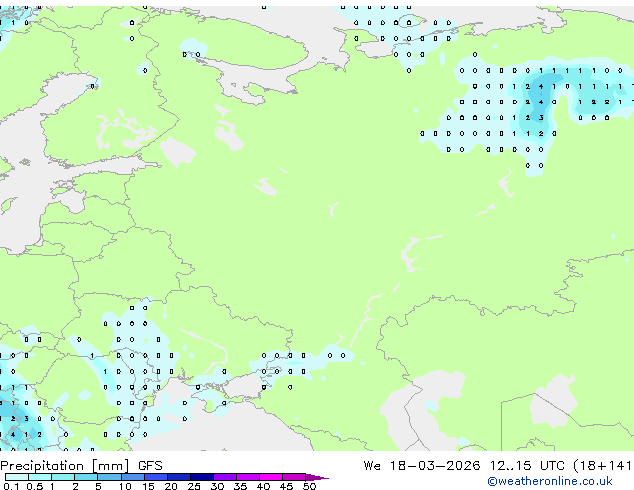Select the '30' legend scale label
Image resolution: width=634 pixels, height=490 pixels.
click(217, 486)
